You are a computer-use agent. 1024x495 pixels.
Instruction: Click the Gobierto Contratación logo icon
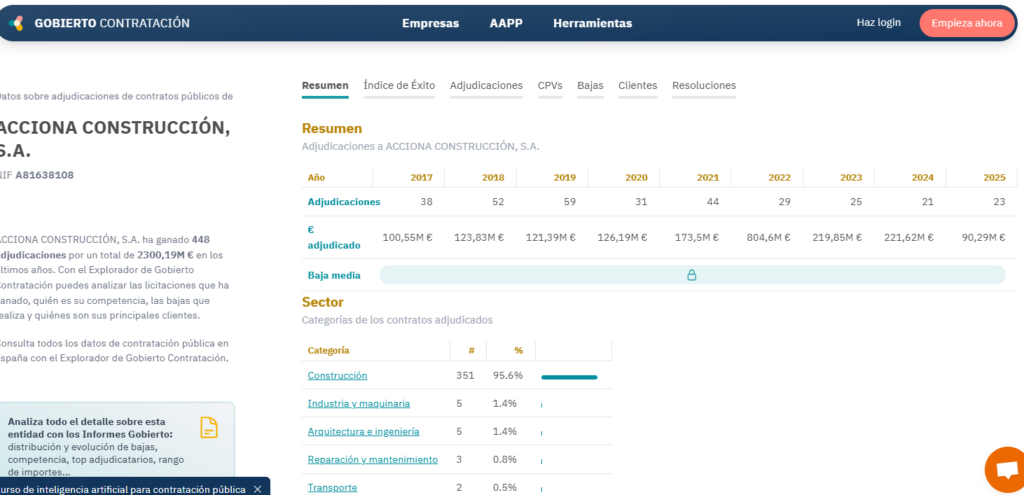coord(17,23)
